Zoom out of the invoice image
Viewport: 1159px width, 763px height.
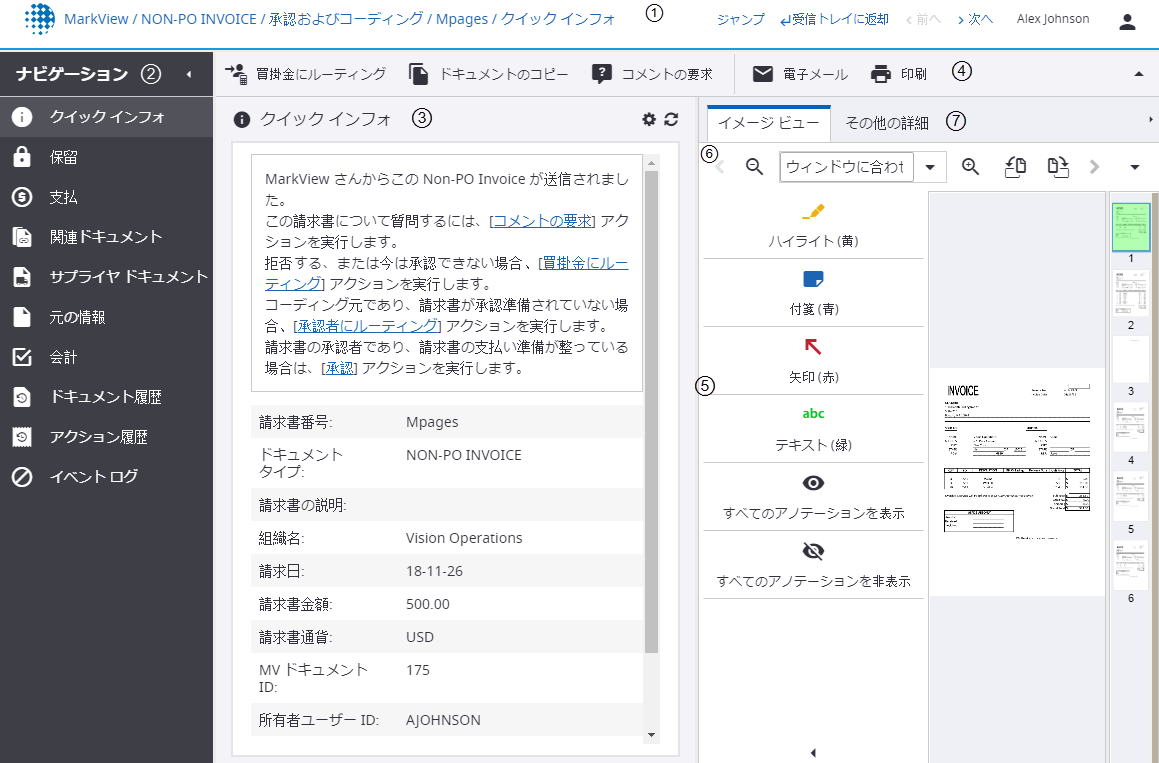[x=753, y=167]
